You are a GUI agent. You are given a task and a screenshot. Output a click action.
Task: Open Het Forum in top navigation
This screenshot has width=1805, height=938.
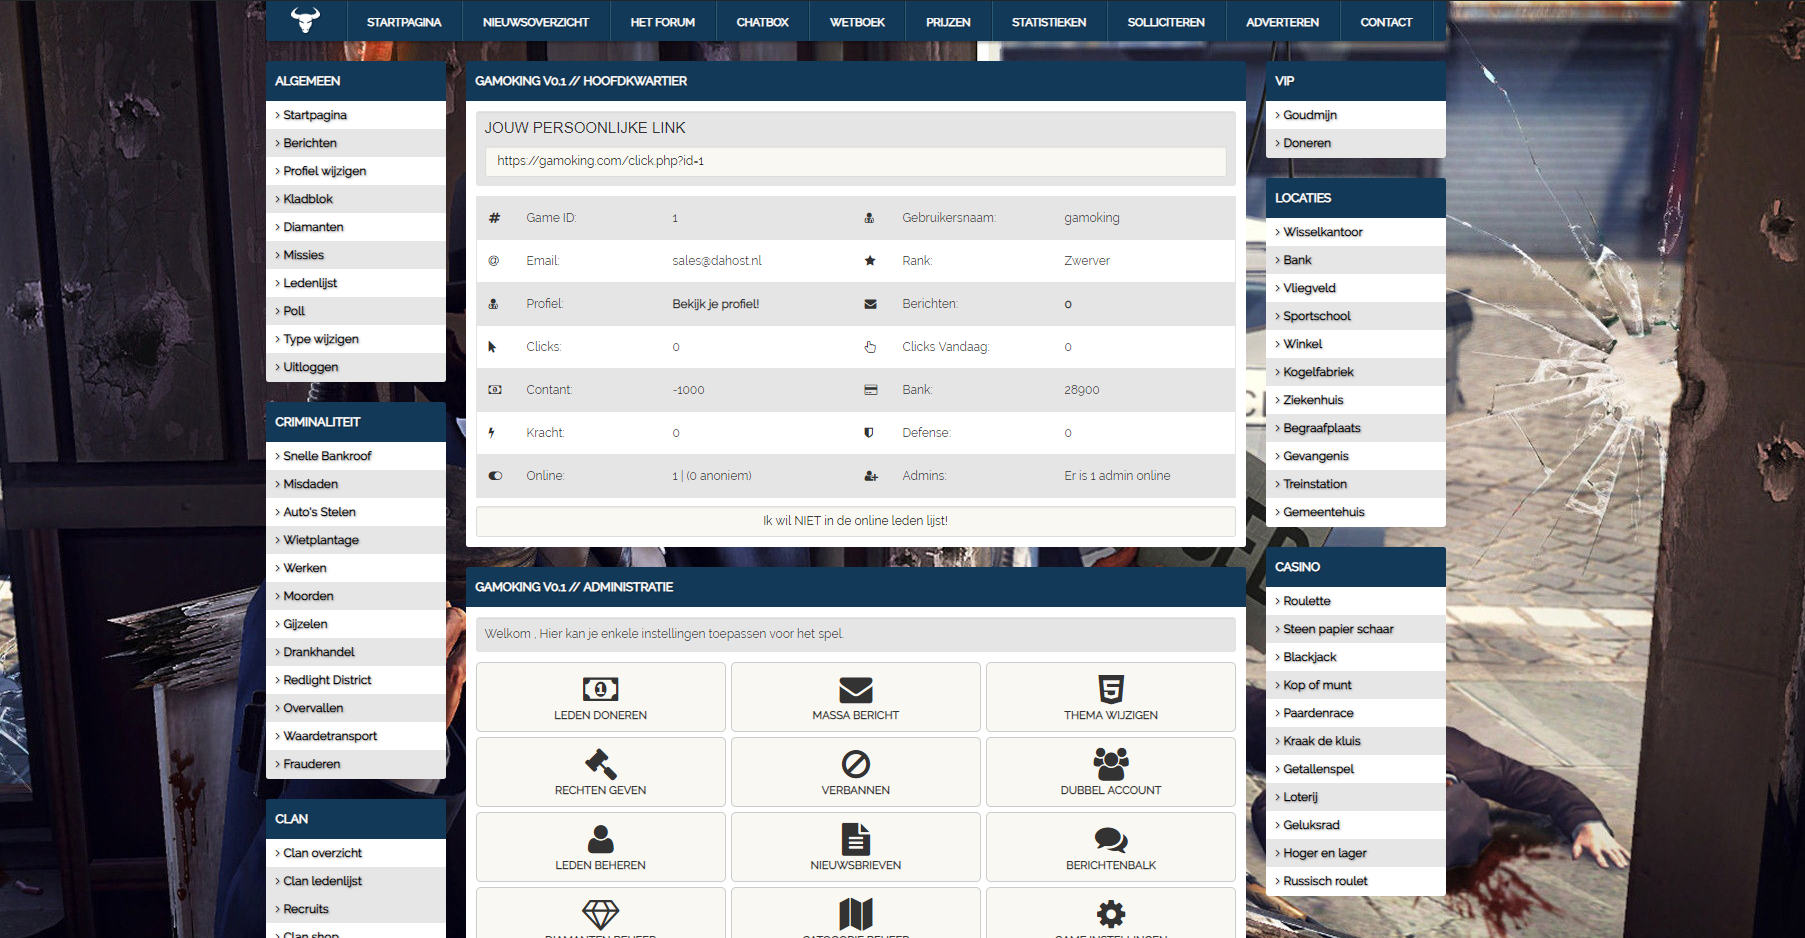pyautogui.click(x=662, y=22)
